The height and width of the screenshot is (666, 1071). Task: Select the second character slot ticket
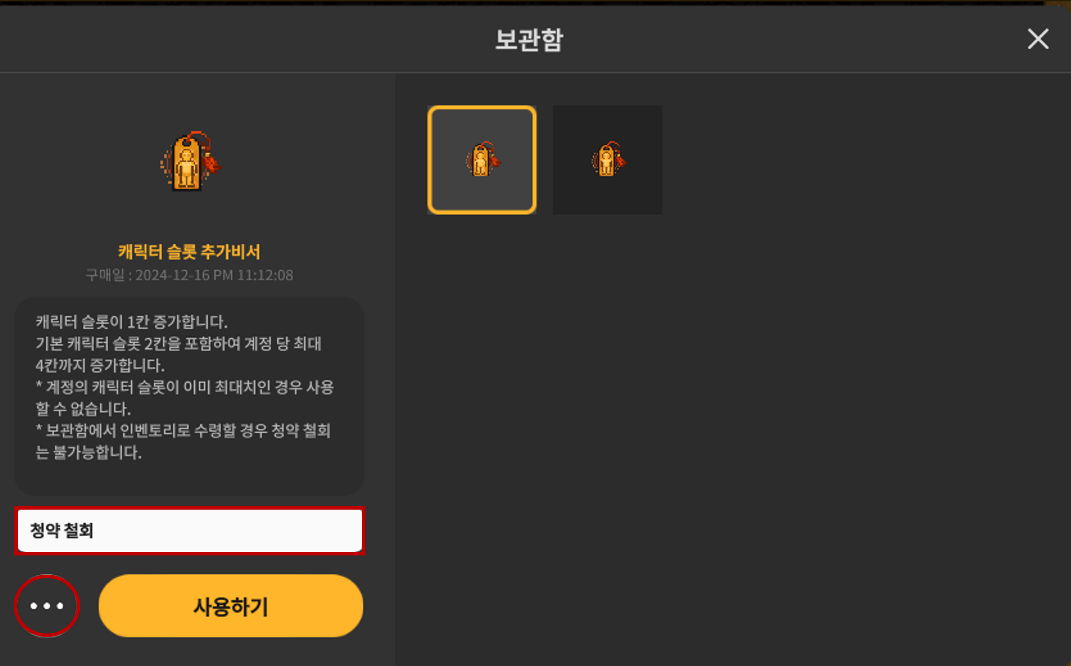[607, 160]
